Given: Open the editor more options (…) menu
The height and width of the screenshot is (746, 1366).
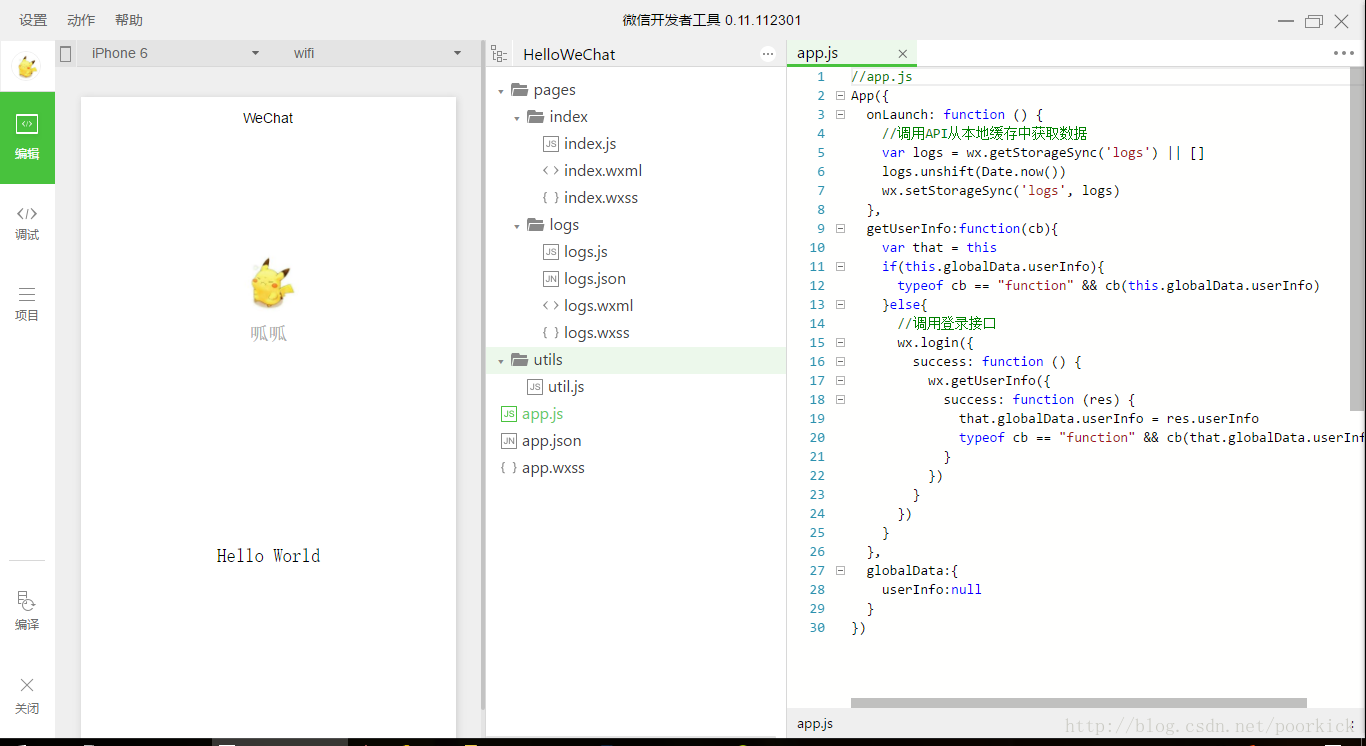Looking at the screenshot, I should point(1344,54).
